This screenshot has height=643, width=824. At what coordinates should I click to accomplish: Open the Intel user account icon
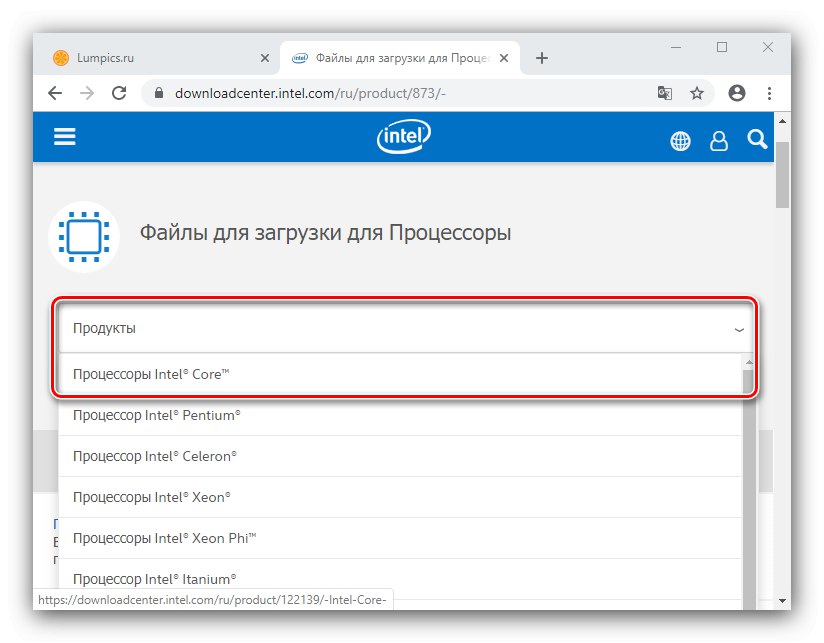coord(719,141)
